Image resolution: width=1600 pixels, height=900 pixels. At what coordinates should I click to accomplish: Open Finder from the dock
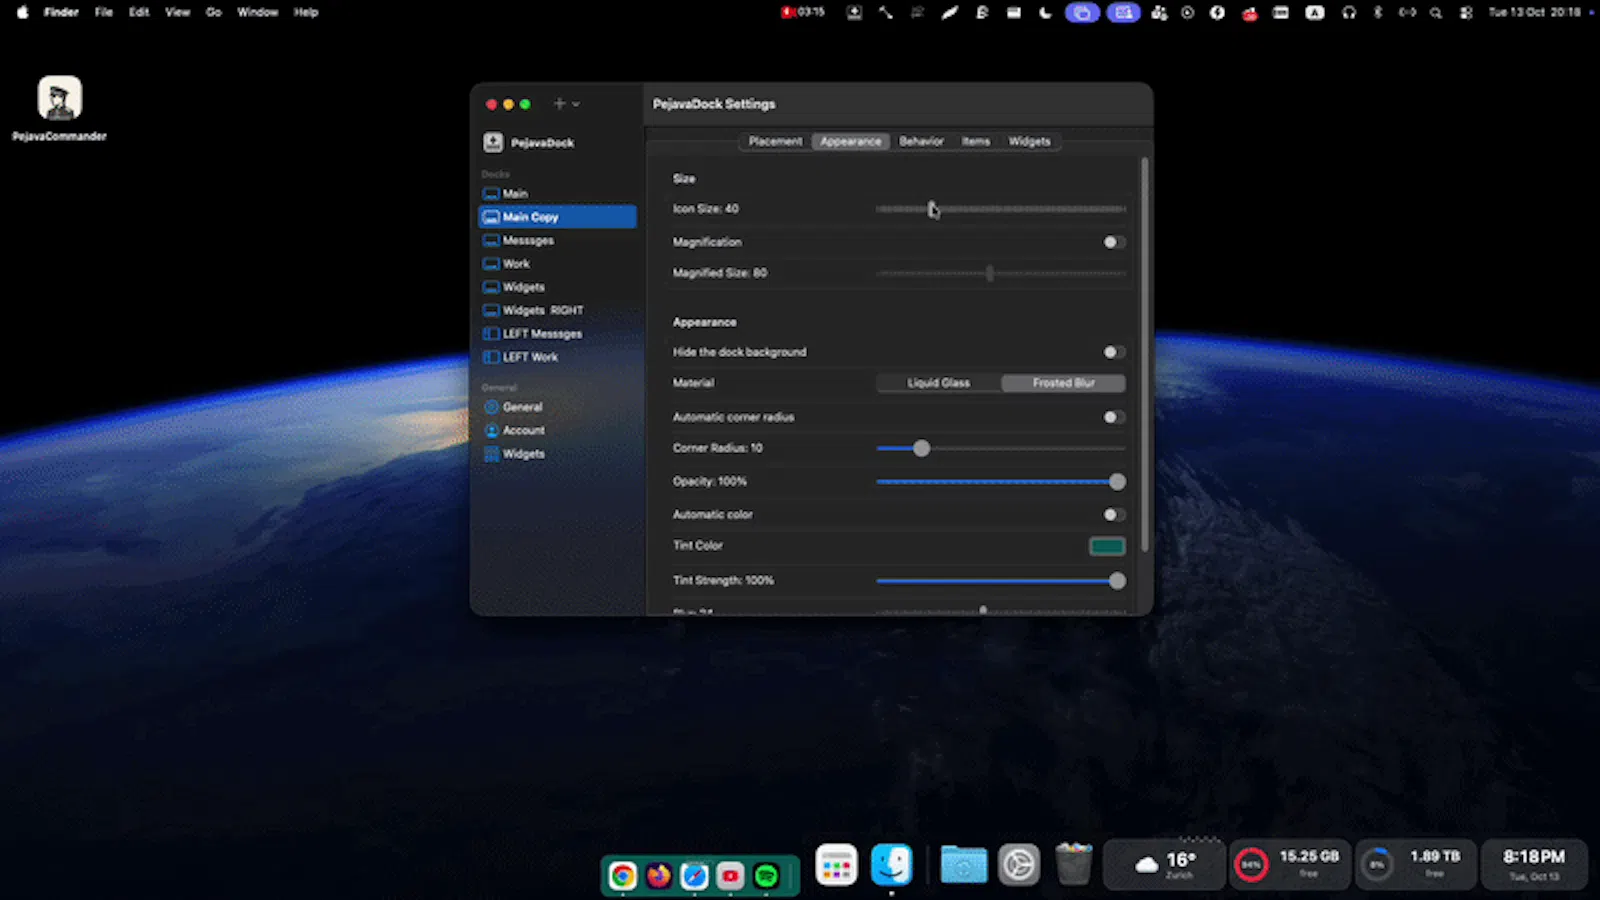891,866
